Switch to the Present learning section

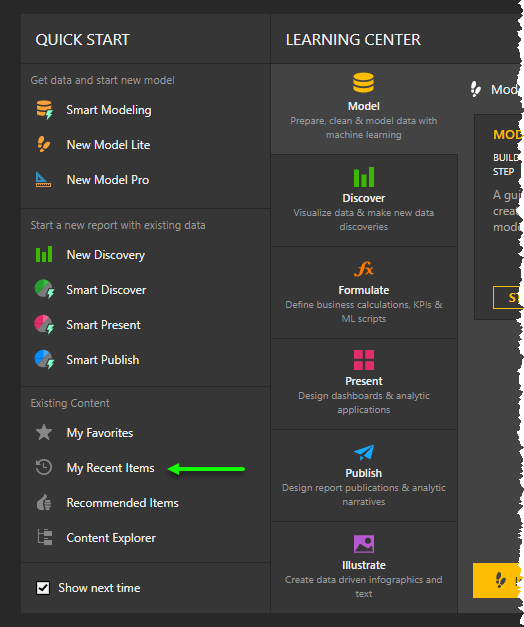pyautogui.click(x=364, y=384)
